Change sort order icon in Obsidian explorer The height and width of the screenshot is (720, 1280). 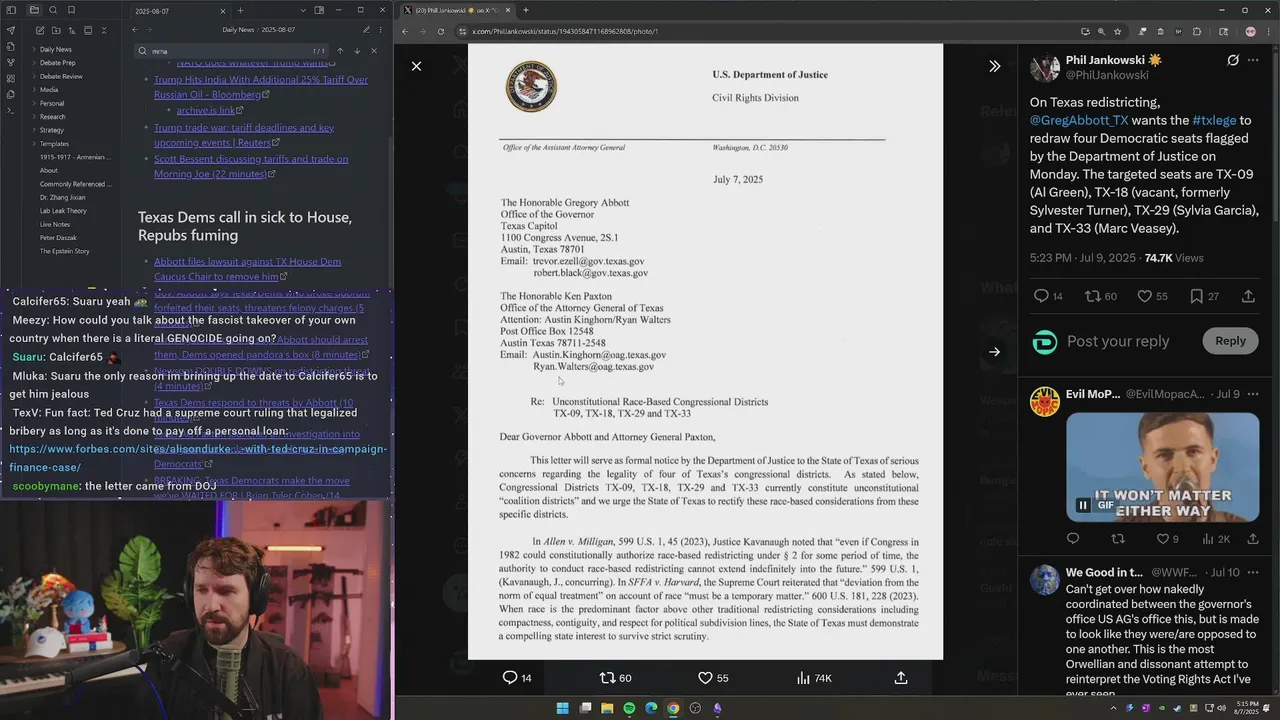click(x=70, y=31)
